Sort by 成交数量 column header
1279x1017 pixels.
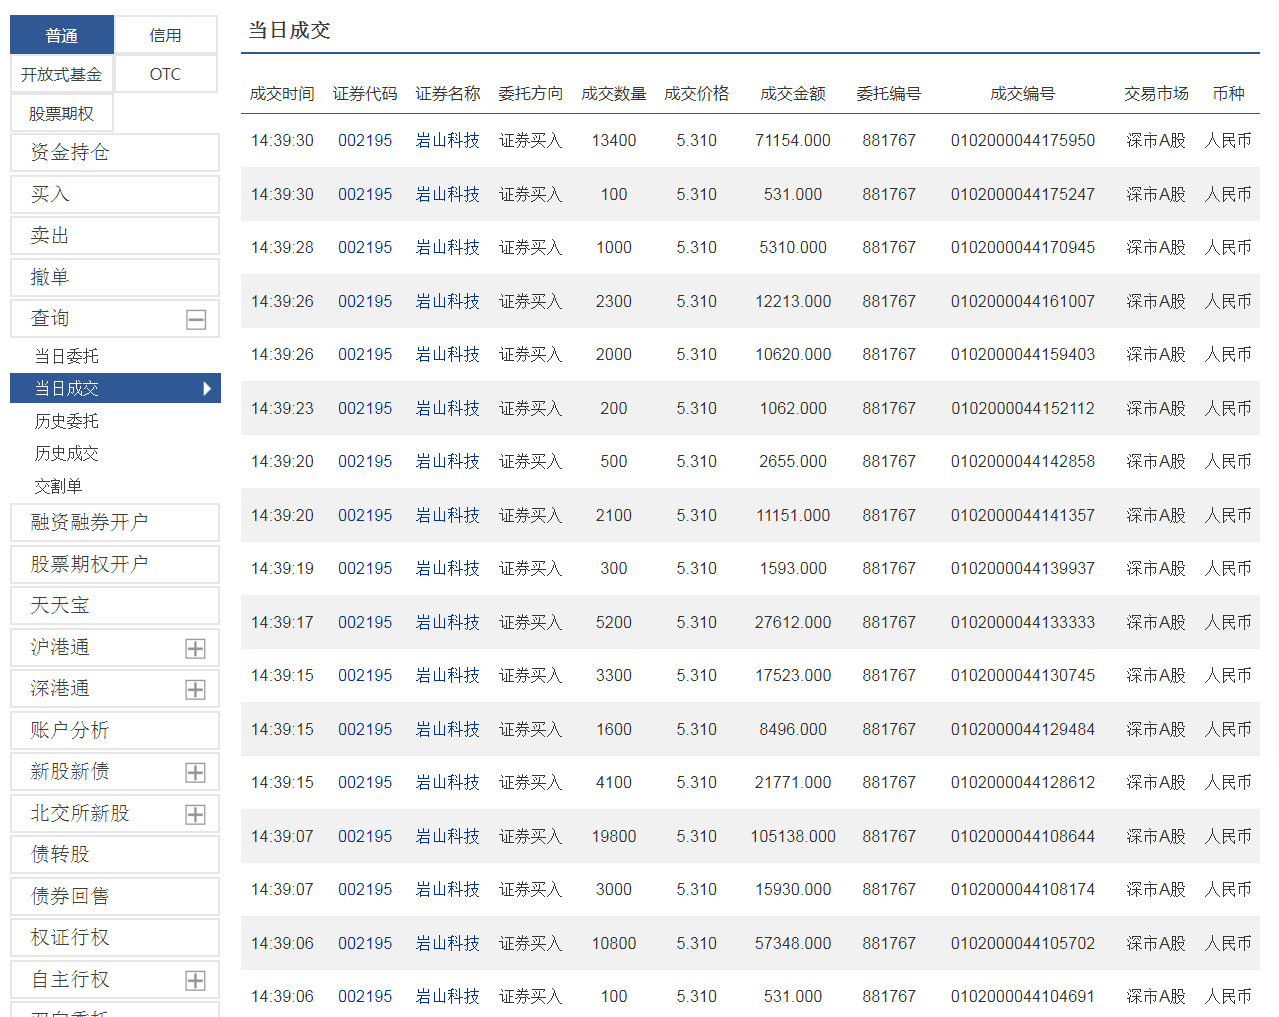614,93
